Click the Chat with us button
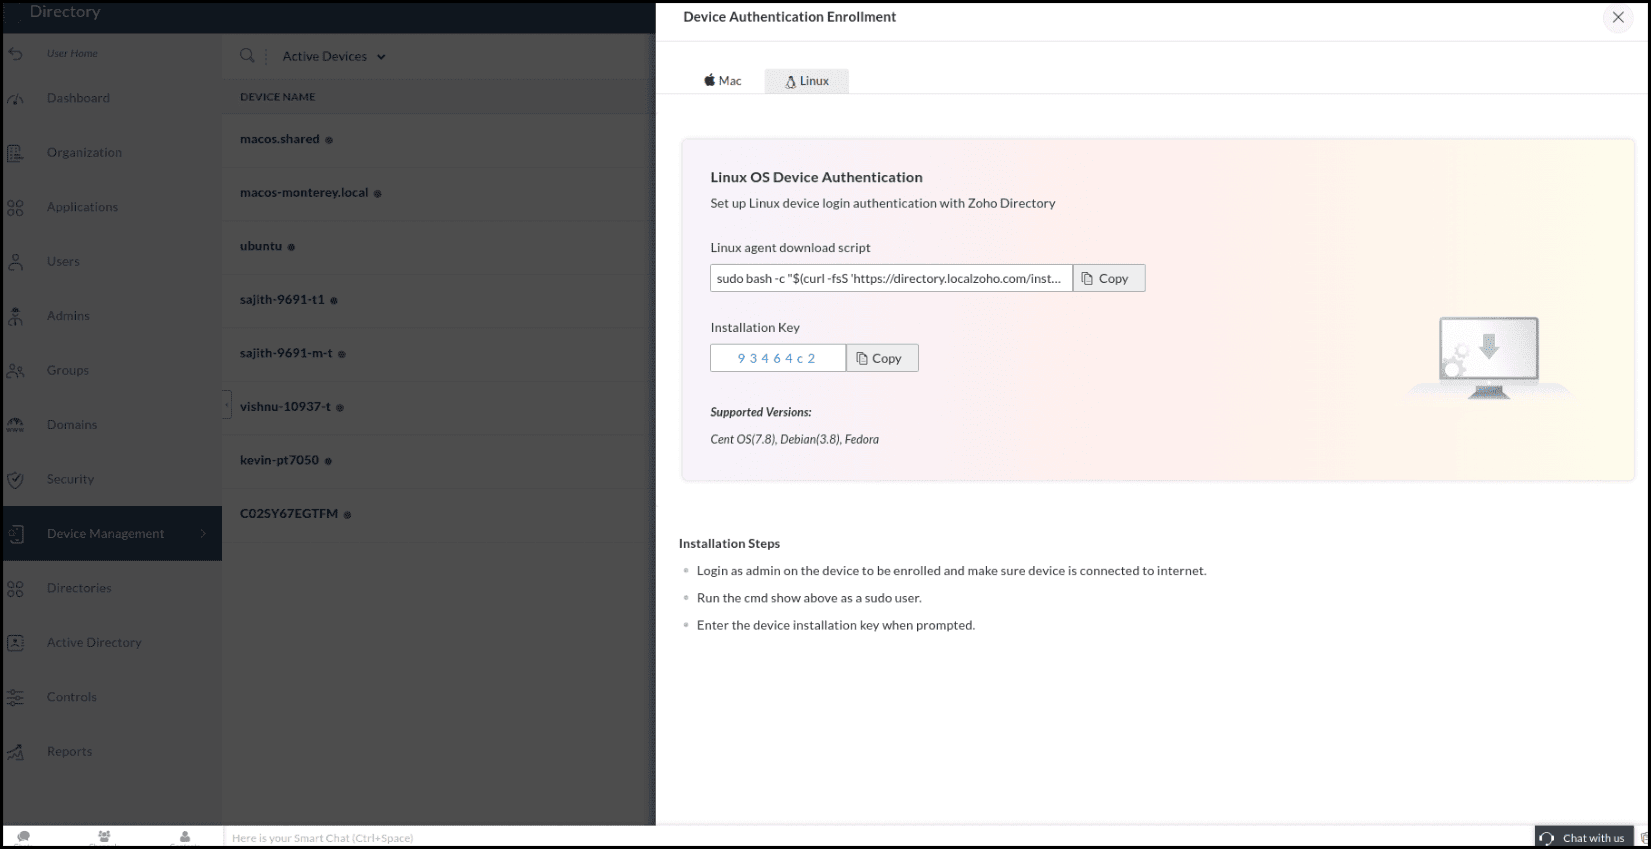This screenshot has width=1651, height=849. (1584, 838)
